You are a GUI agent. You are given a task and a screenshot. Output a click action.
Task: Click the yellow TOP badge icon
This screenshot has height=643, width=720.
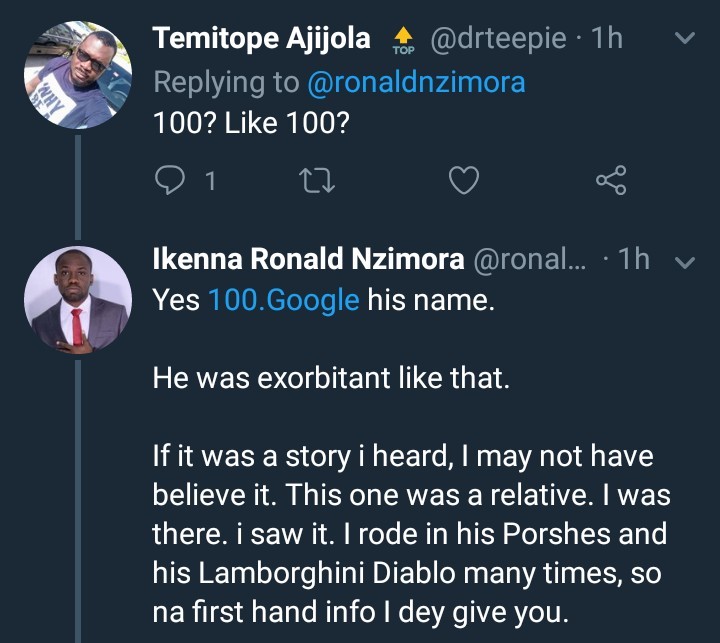pos(403,40)
